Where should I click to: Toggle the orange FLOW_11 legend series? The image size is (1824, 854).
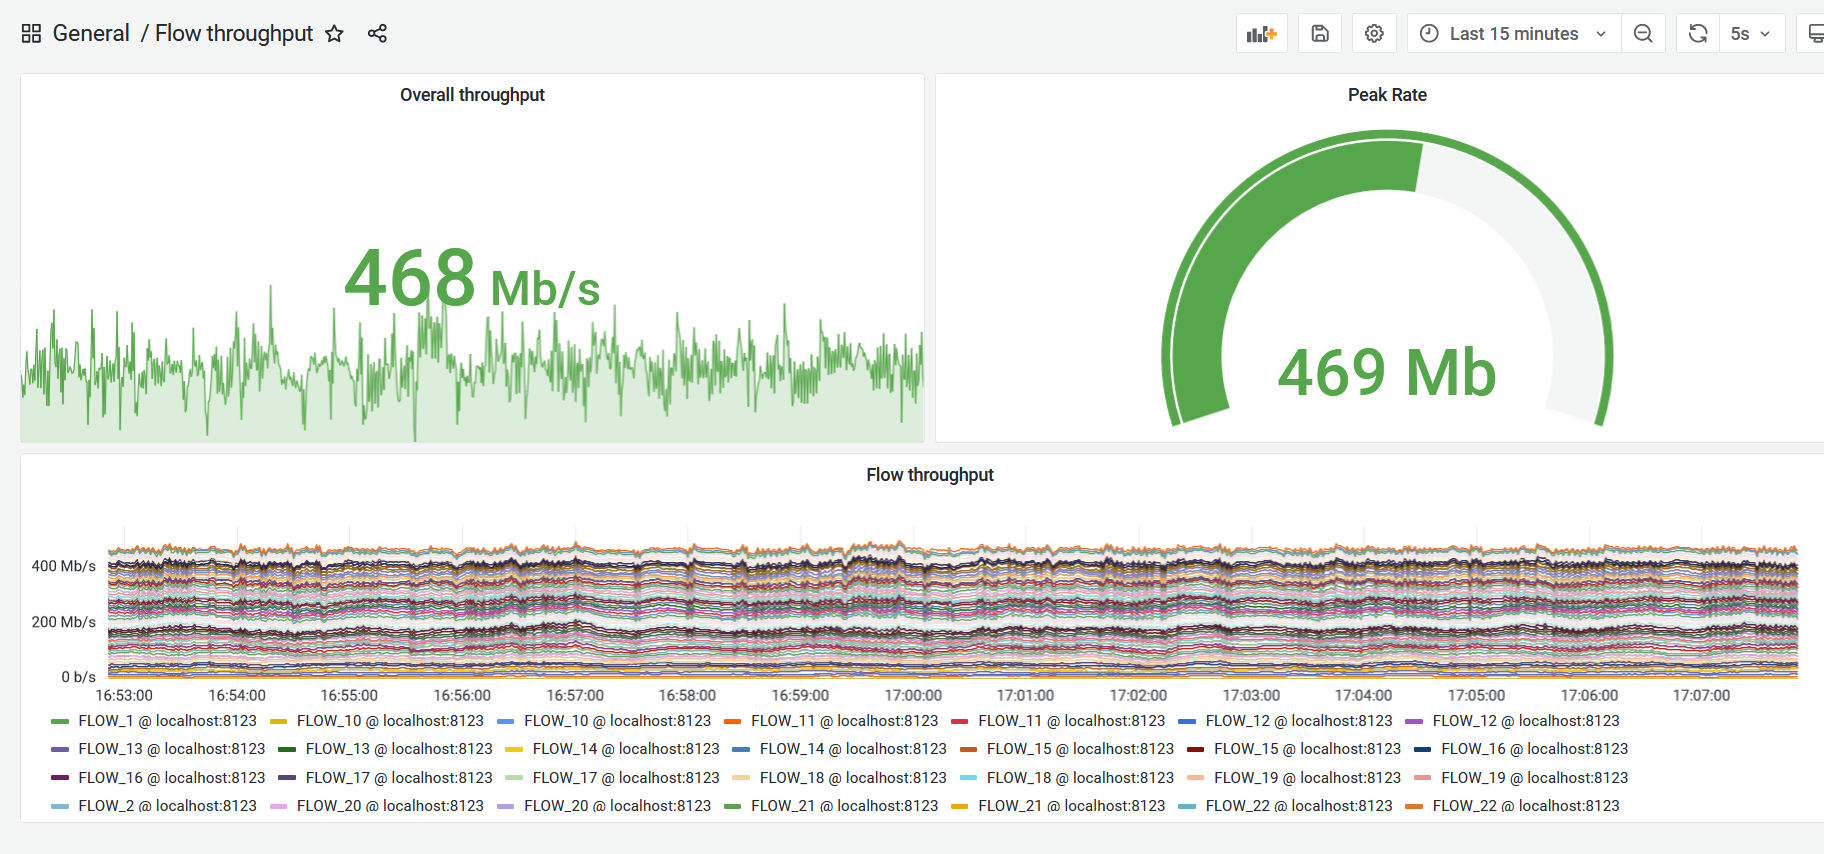coord(844,721)
